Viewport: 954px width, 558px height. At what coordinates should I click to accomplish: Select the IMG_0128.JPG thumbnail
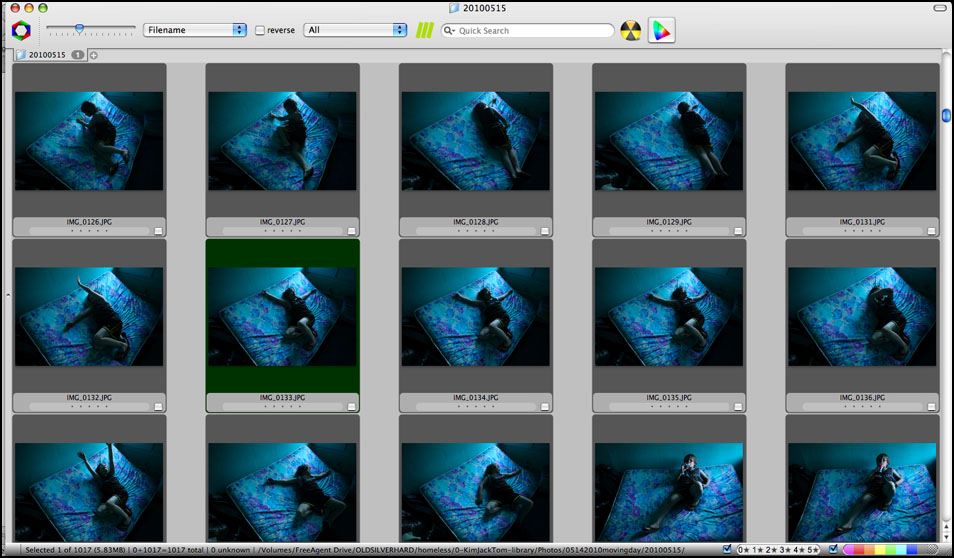(x=476, y=141)
